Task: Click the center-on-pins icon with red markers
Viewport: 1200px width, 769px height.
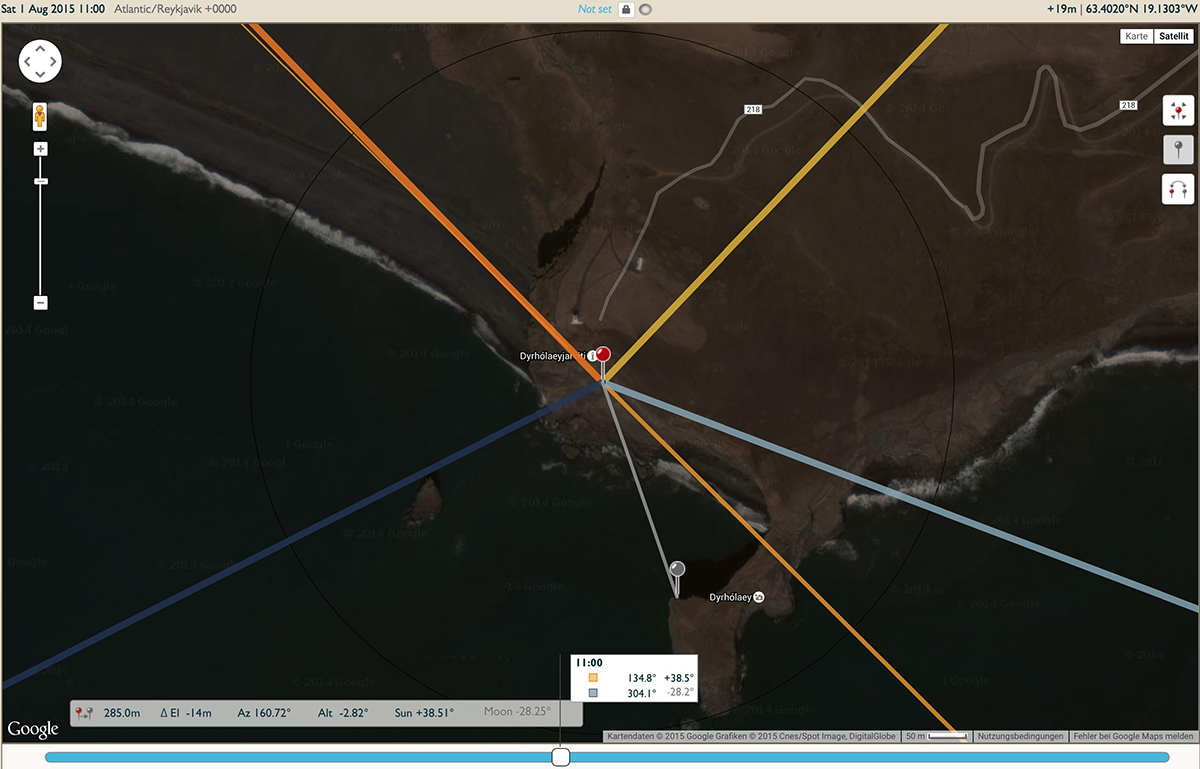Action: coord(1178,110)
